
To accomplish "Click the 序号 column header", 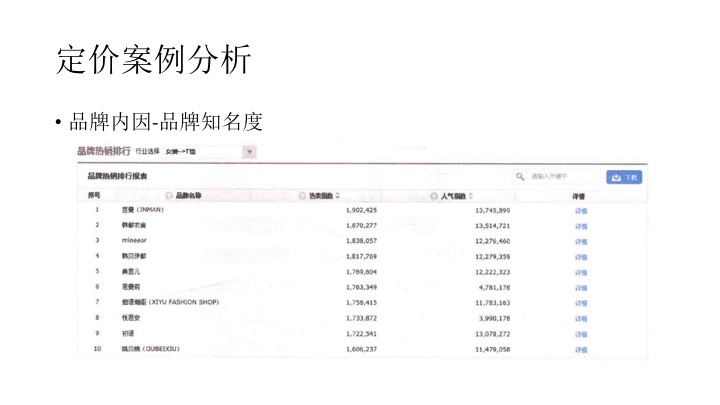I will (94, 195).
